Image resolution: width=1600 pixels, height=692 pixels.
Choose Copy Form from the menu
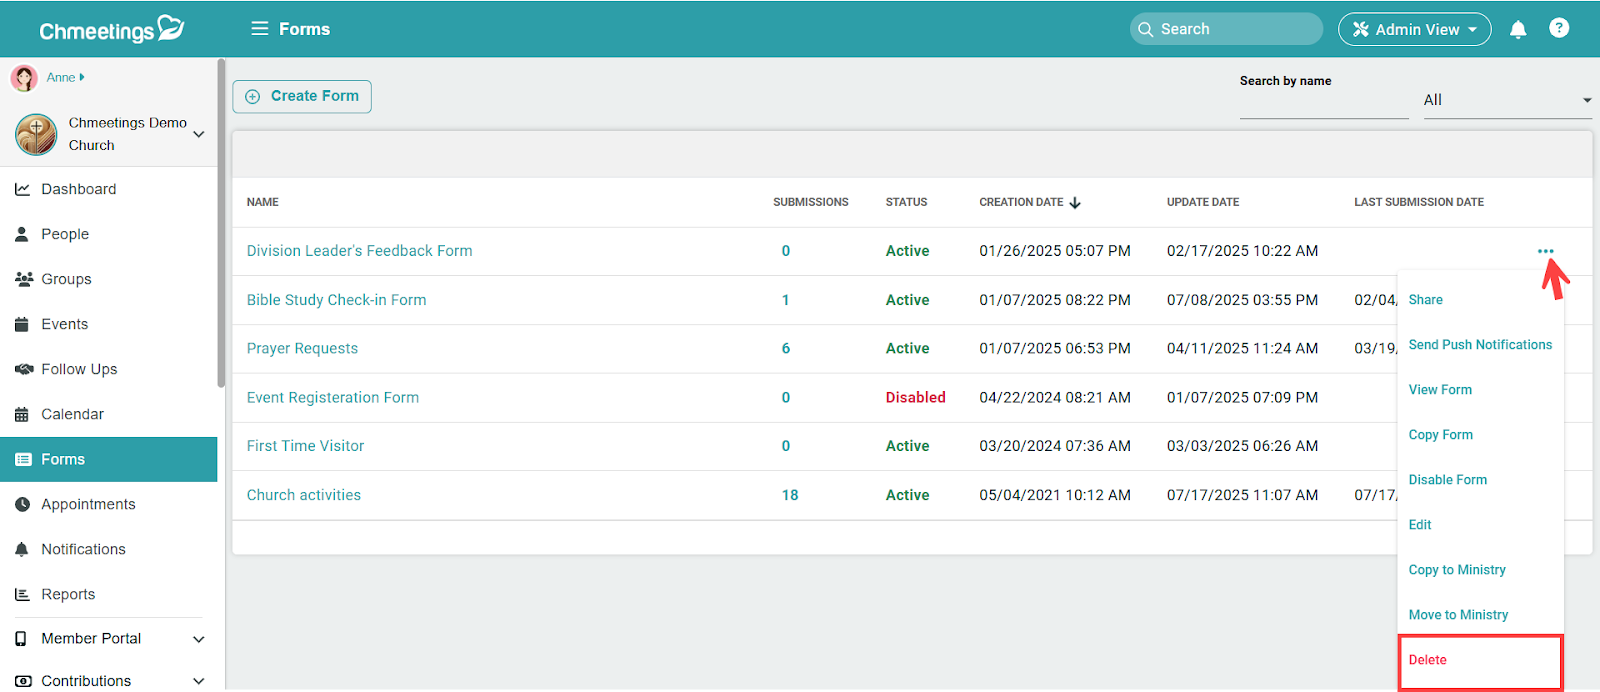pyautogui.click(x=1440, y=435)
